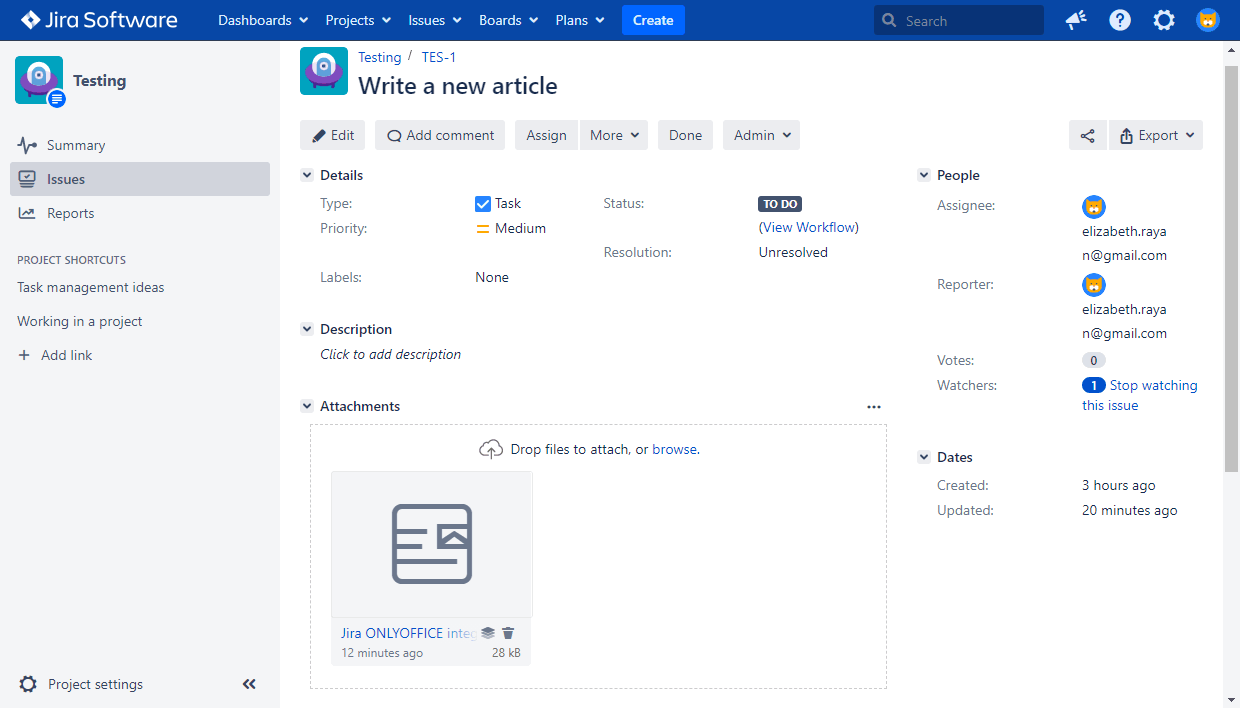Viewport: 1240px width, 708px height.
Task: Open the Help question mark icon
Action: pyautogui.click(x=1119, y=19)
